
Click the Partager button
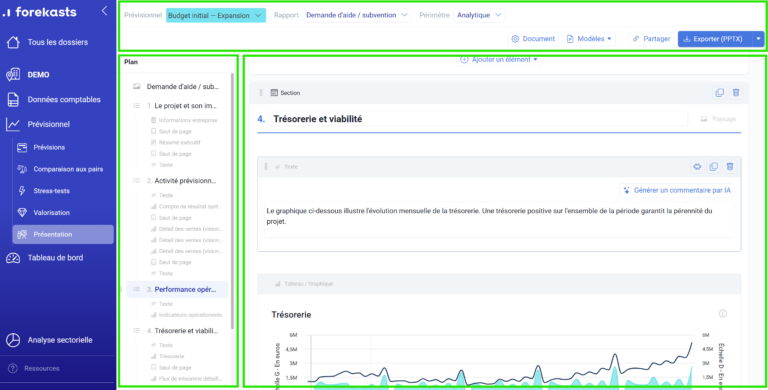[x=651, y=39]
